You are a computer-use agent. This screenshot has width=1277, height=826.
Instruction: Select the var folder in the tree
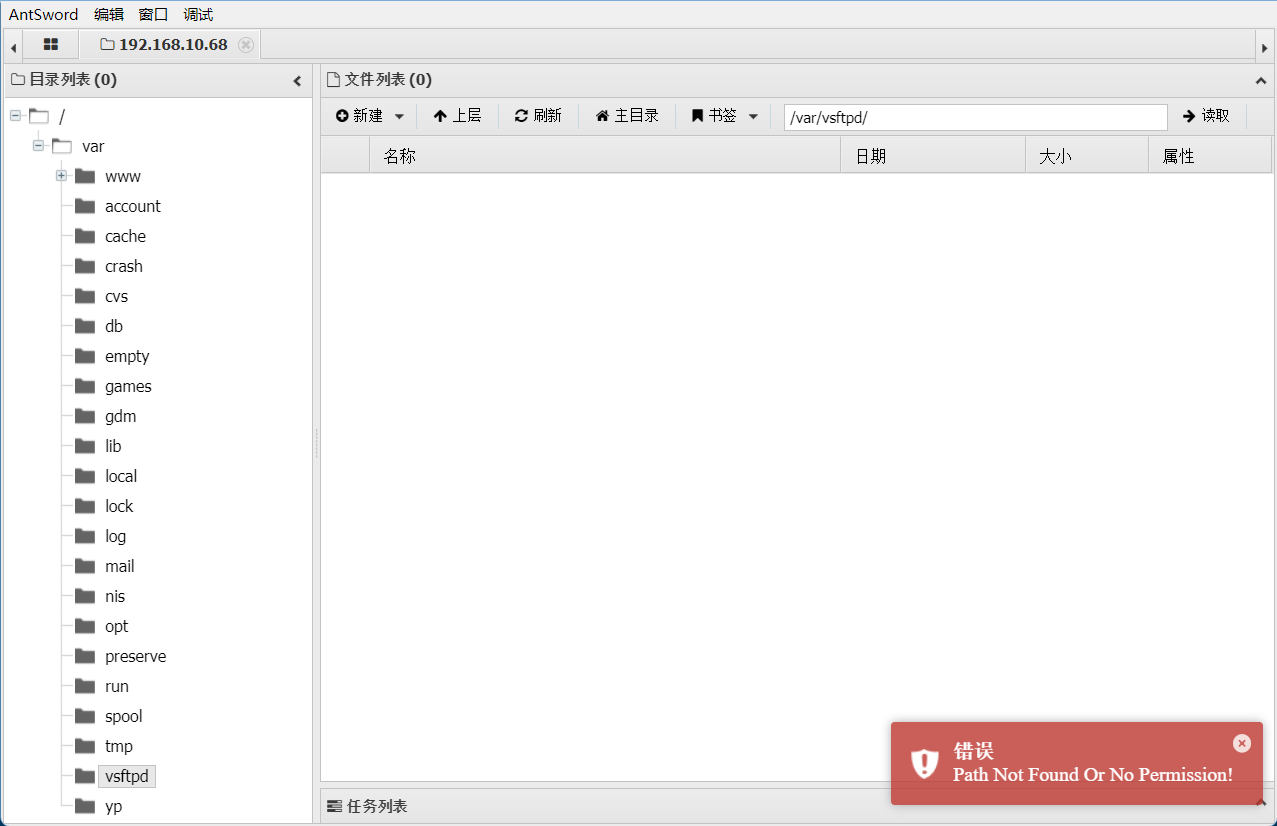click(x=93, y=146)
